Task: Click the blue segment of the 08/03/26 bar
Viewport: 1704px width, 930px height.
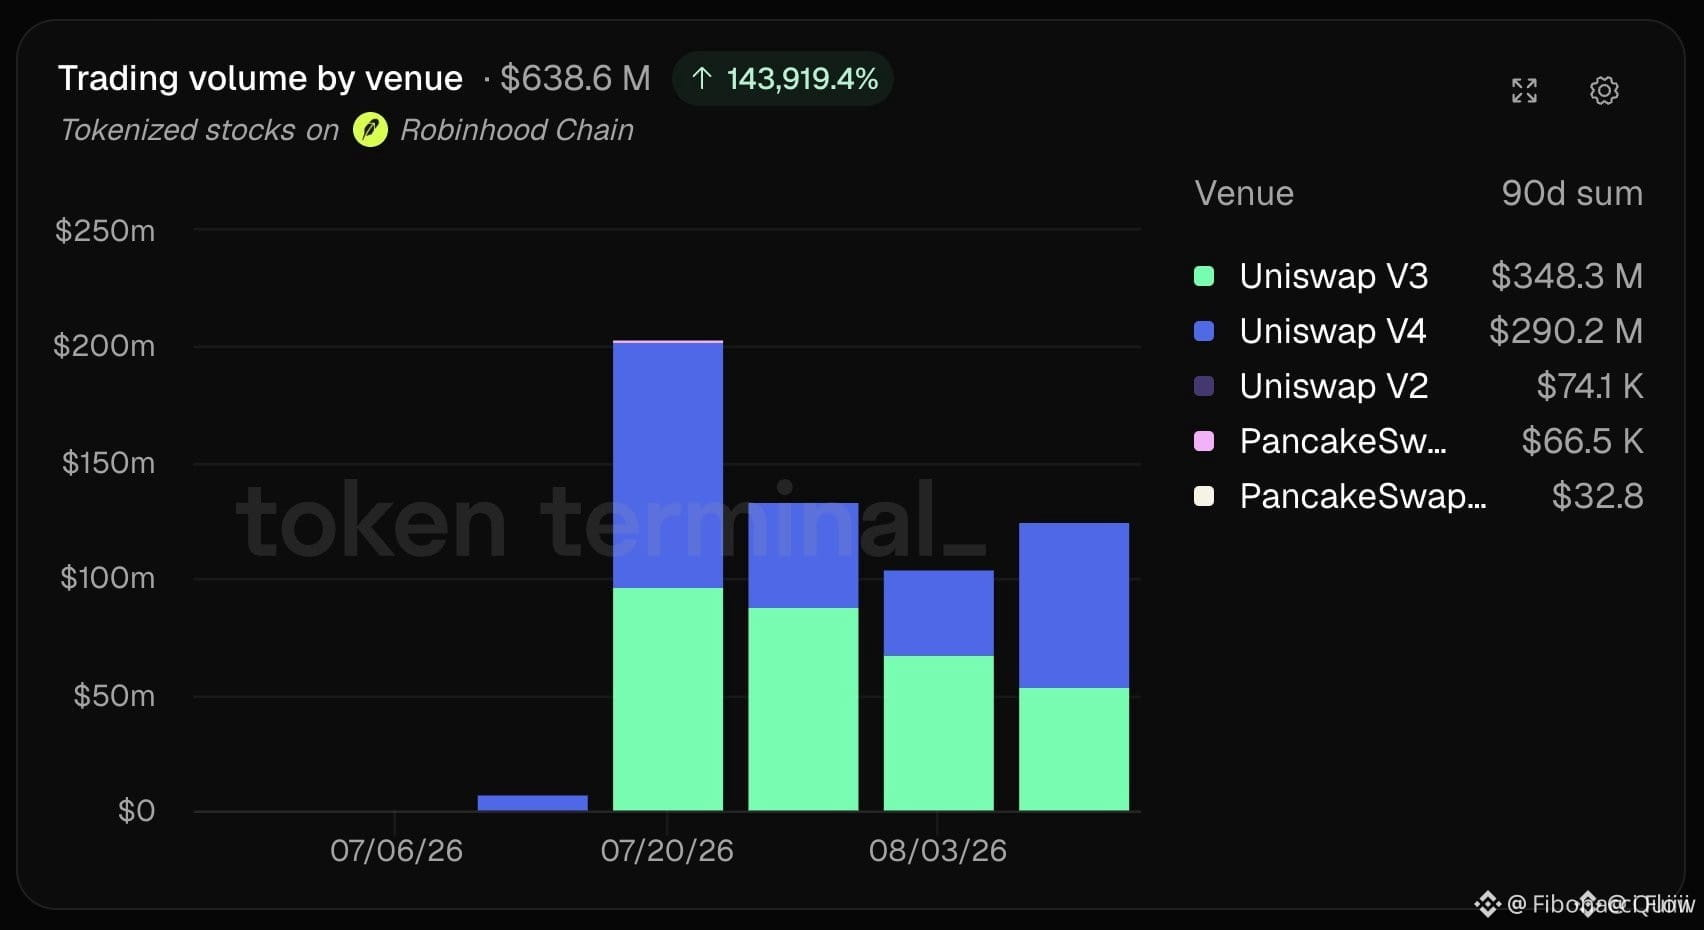Action: (939, 614)
